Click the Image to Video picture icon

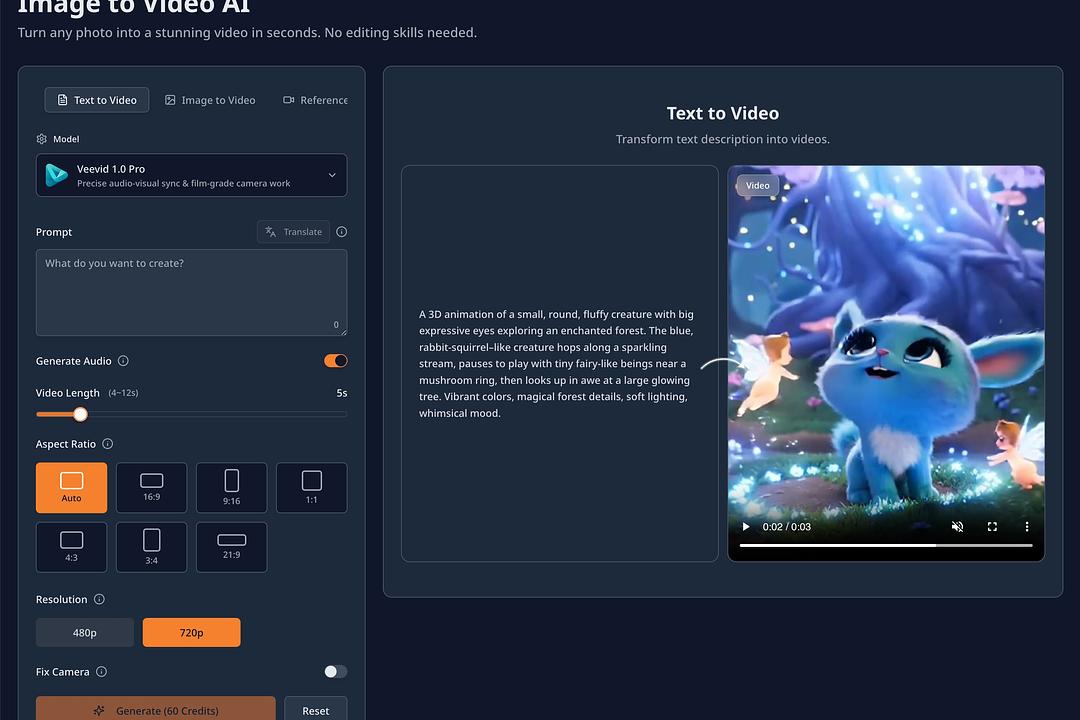[170, 99]
